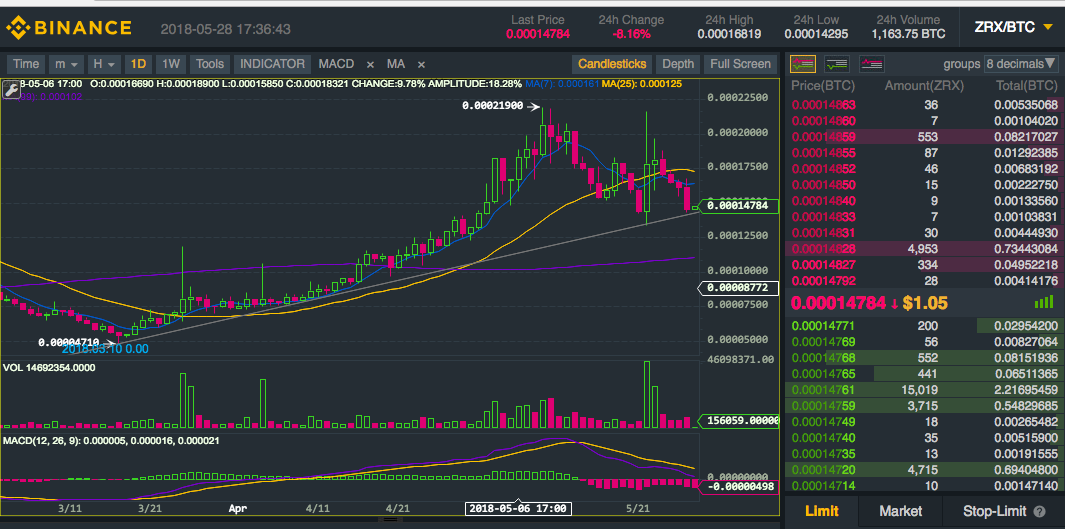This screenshot has width=1065, height=529.
Task: Click the Binance logo
Action: pyautogui.click(x=69, y=28)
